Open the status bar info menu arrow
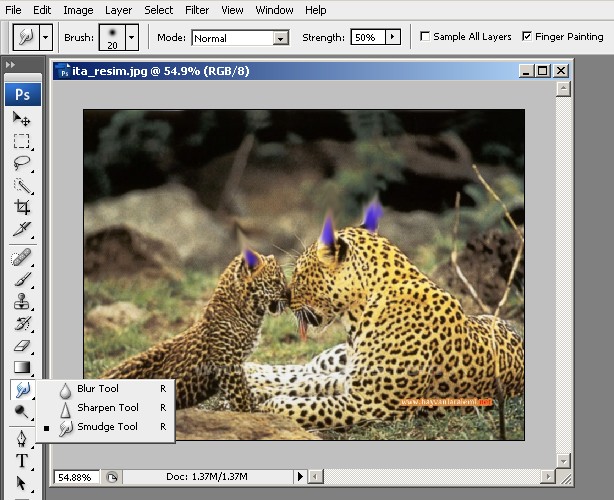This screenshot has height=500, width=614. (300, 477)
